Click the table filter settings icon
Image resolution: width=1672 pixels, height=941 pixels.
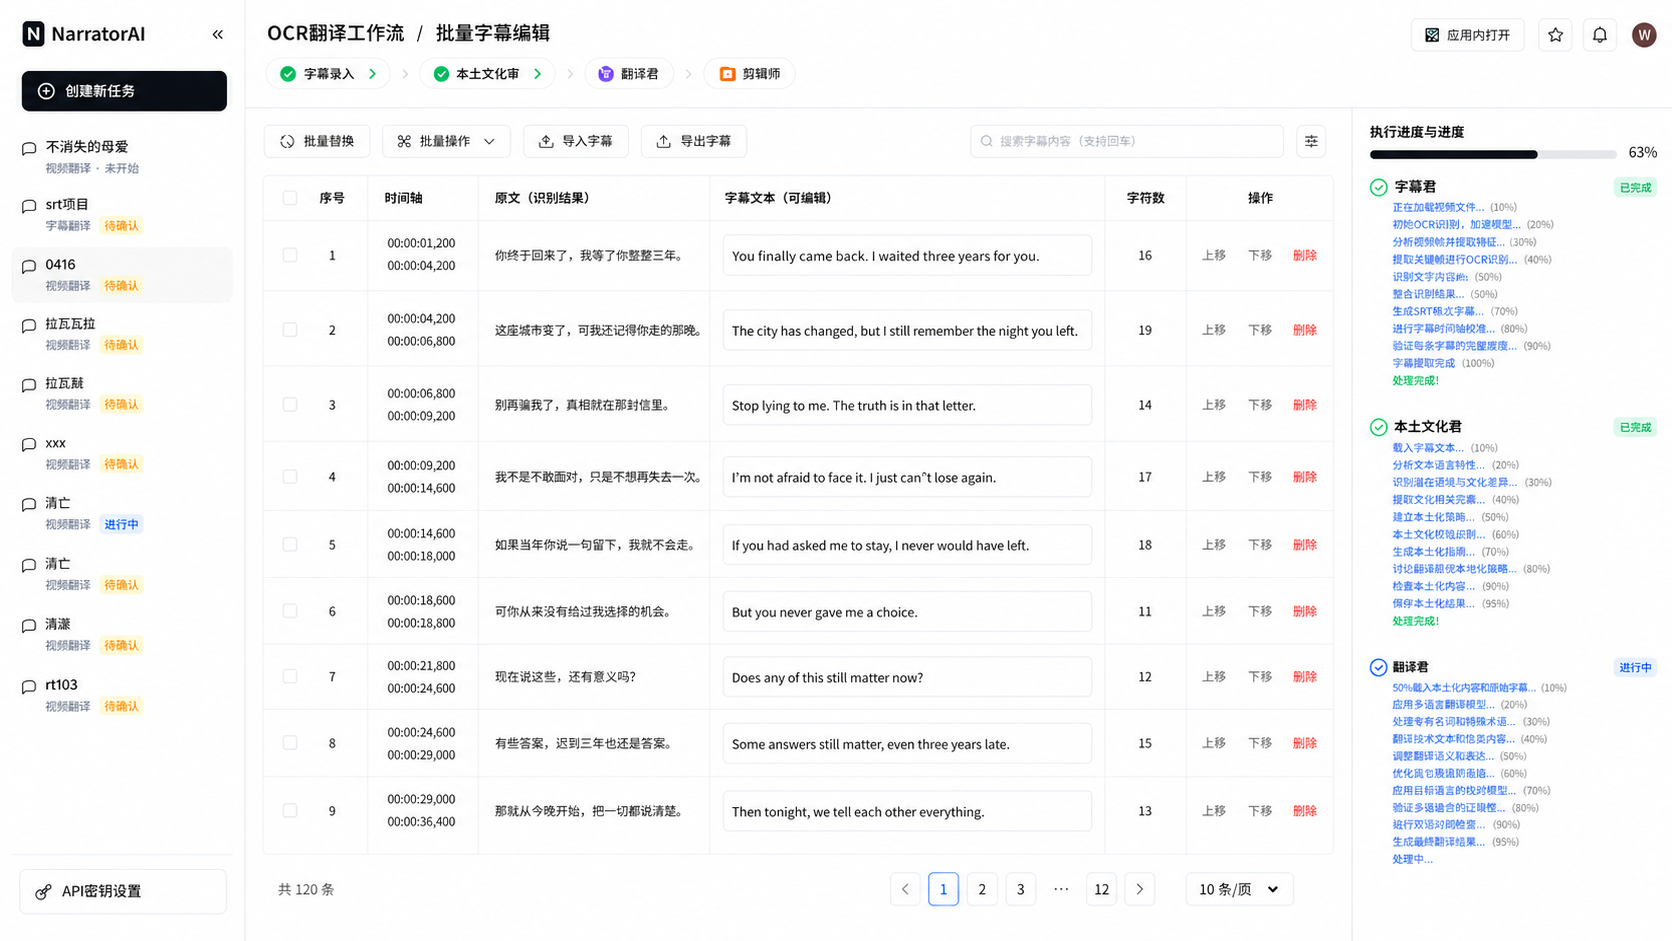click(1311, 141)
